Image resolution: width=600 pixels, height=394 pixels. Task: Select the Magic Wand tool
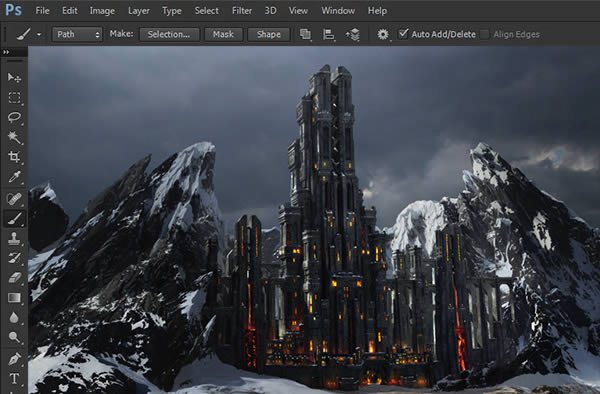(x=14, y=137)
